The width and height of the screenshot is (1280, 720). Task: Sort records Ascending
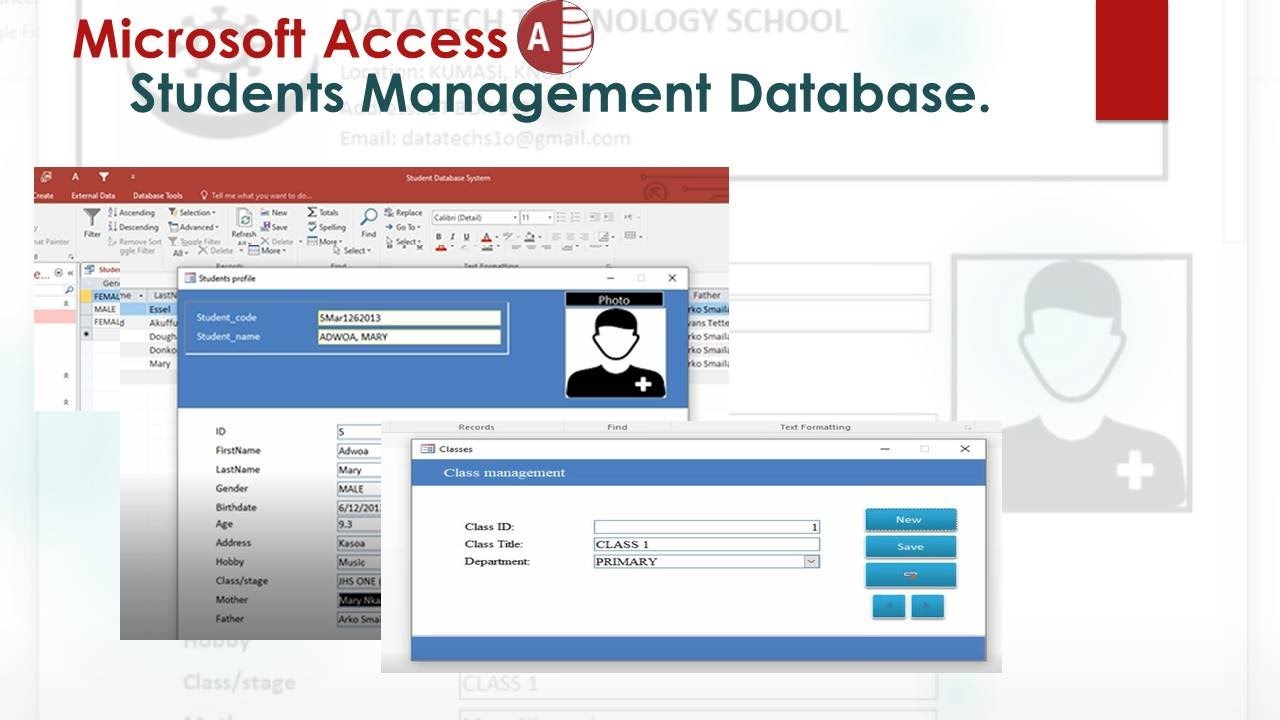(x=132, y=212)
